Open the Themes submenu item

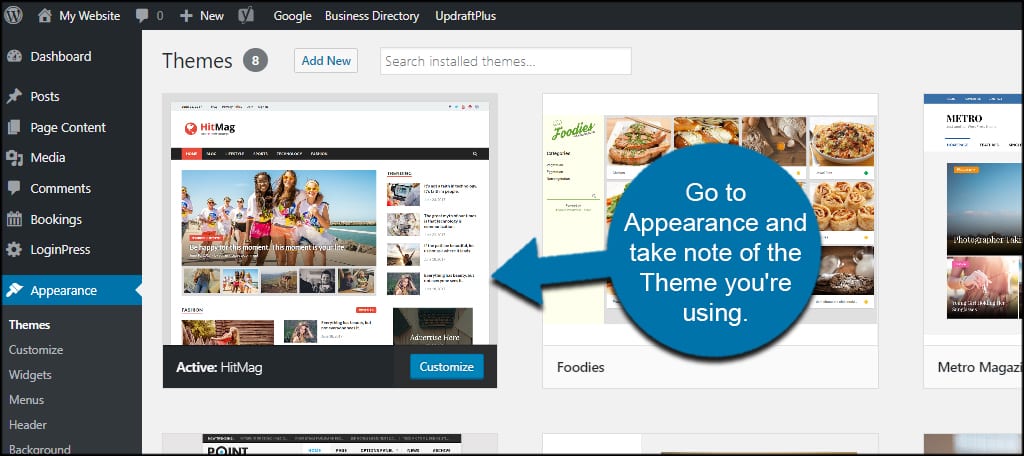point(29,325)
